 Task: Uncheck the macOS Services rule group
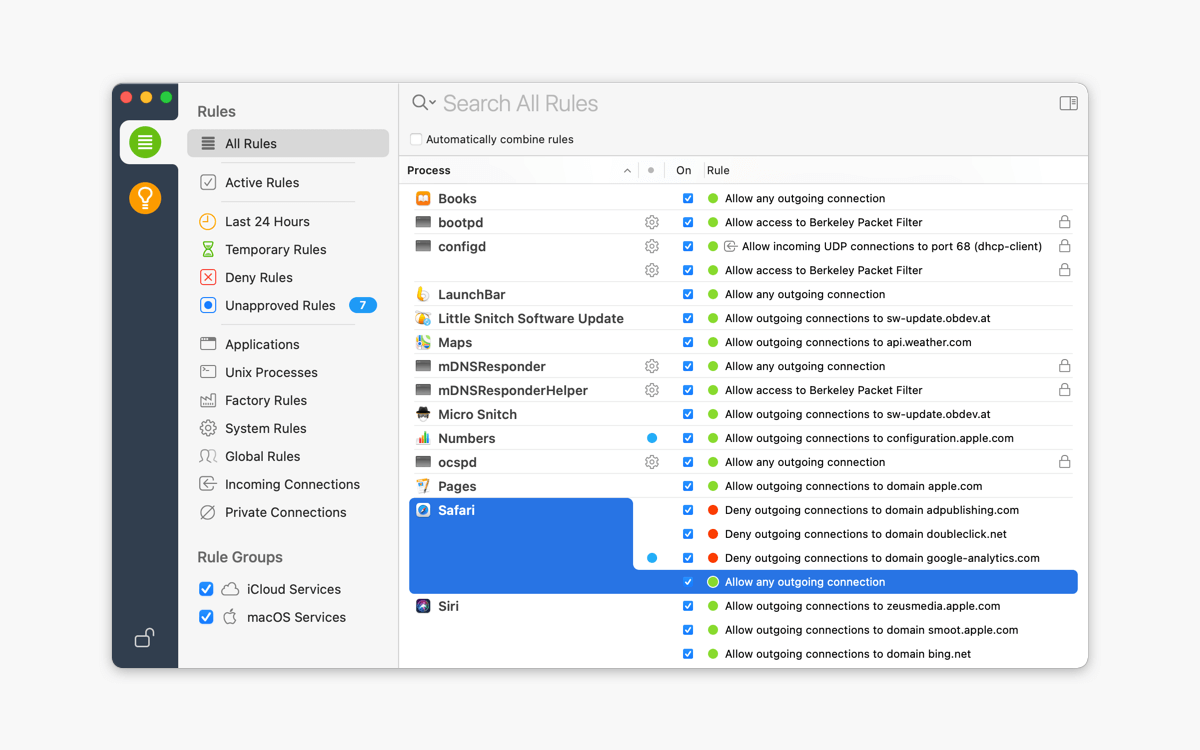click(206, 617)
